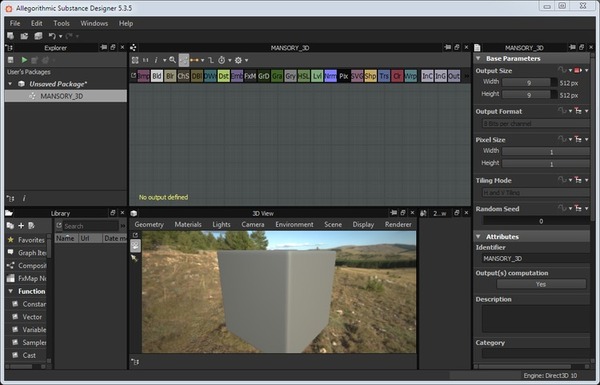Add a Gradient Dynamic (GrD) node
Viewport: 600px width, 385px height.
click(264, 76)
